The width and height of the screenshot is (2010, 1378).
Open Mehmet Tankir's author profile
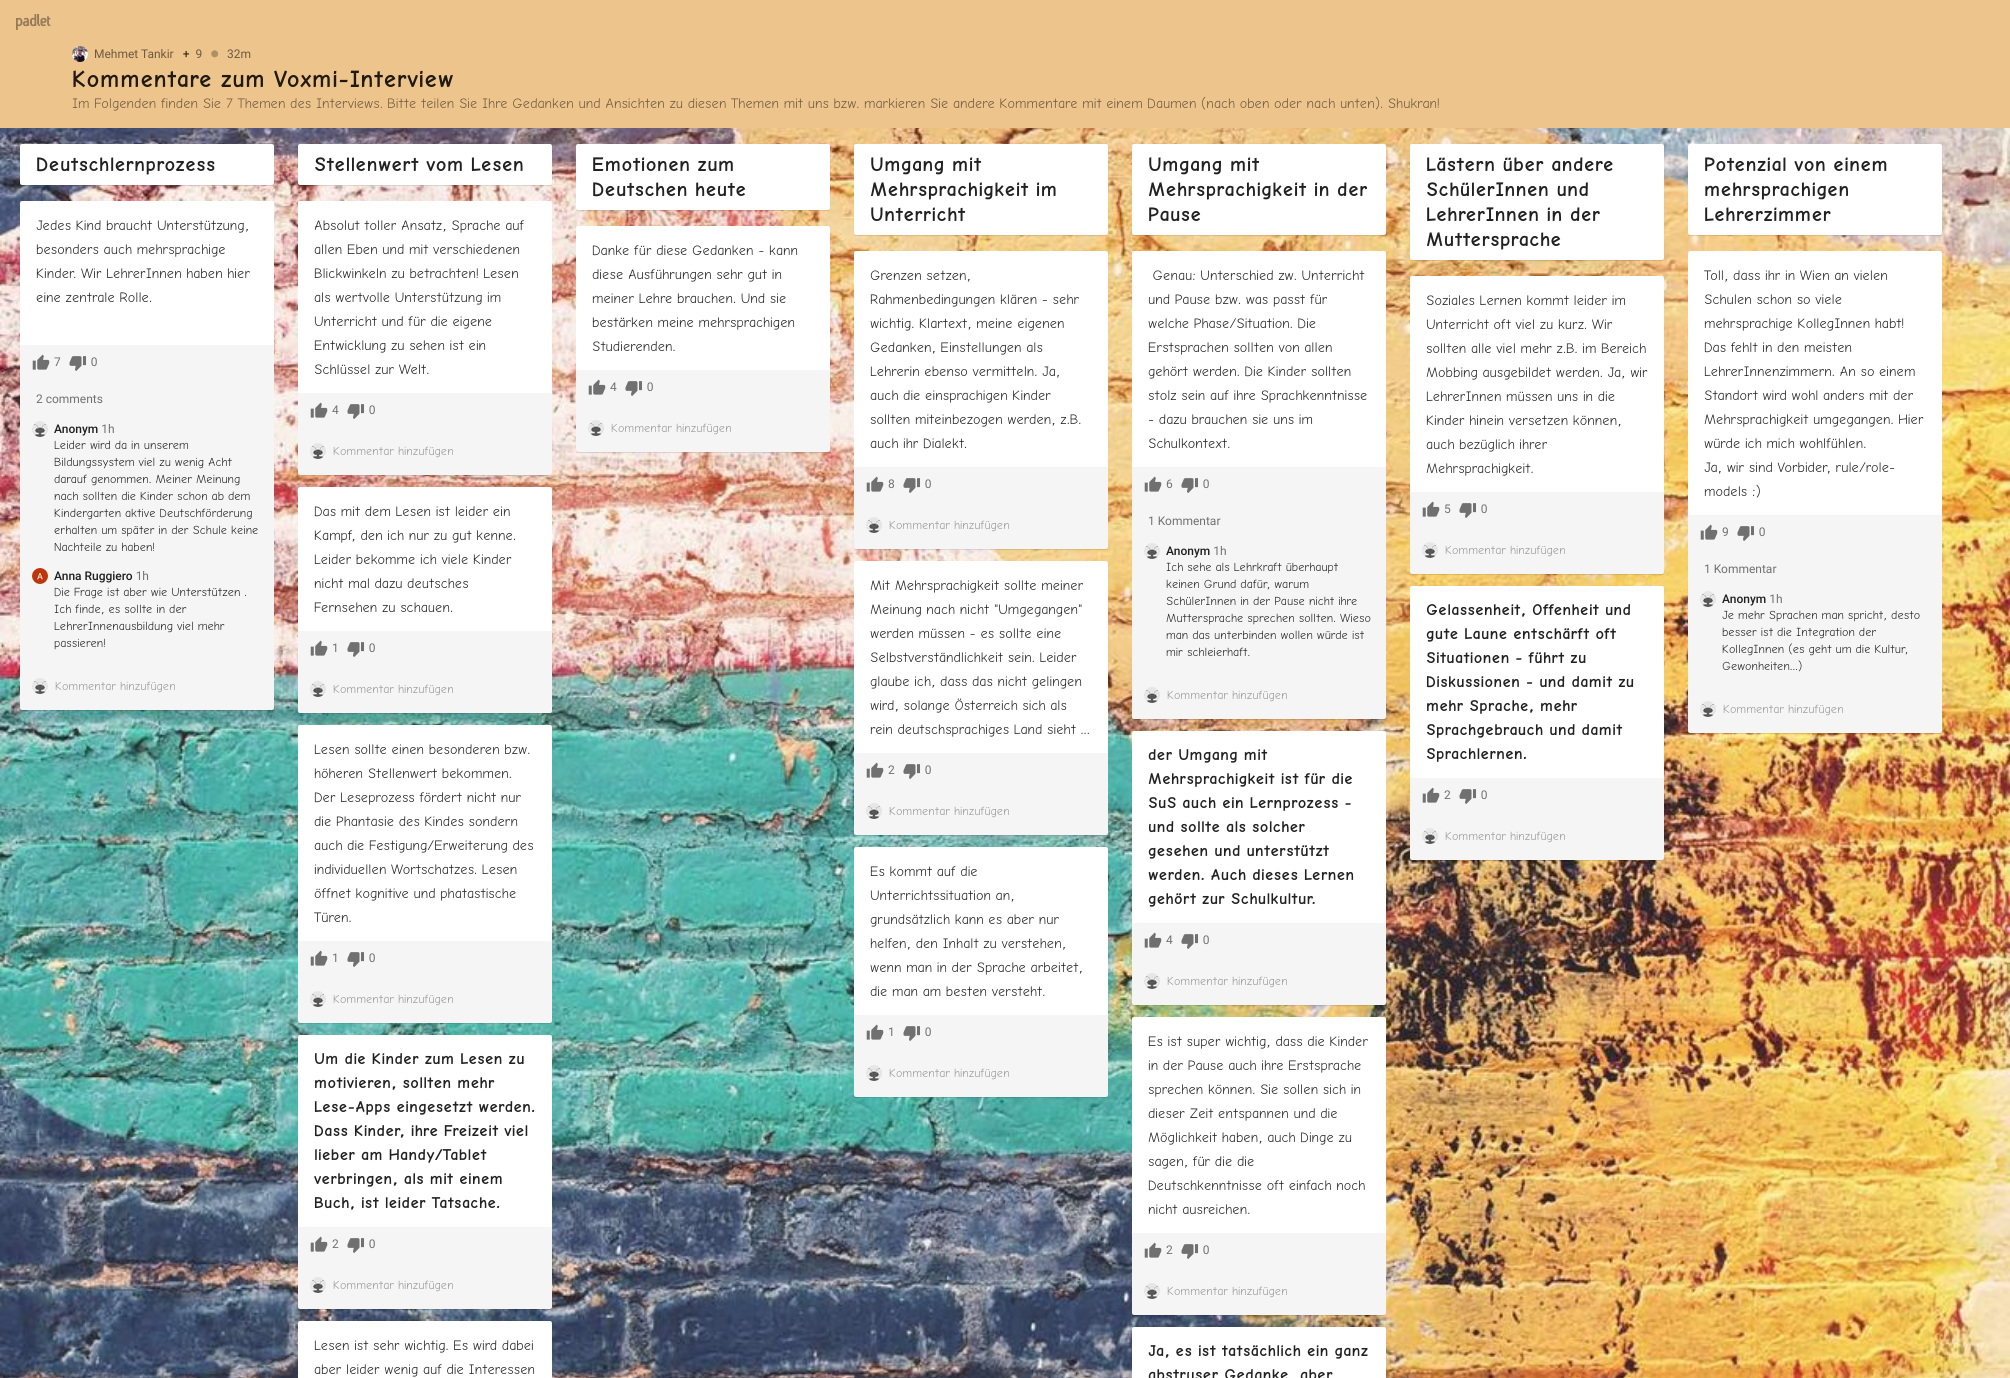click(x=133, y=54)
